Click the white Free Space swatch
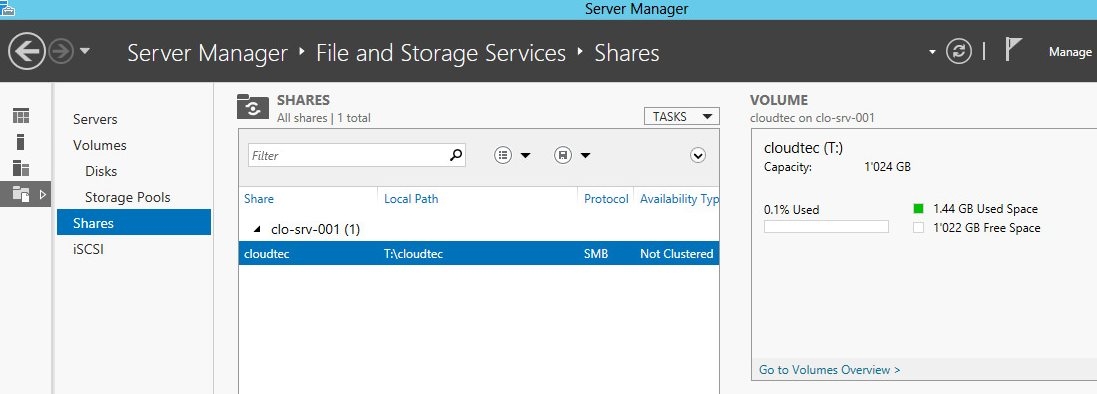 (919, 227)
